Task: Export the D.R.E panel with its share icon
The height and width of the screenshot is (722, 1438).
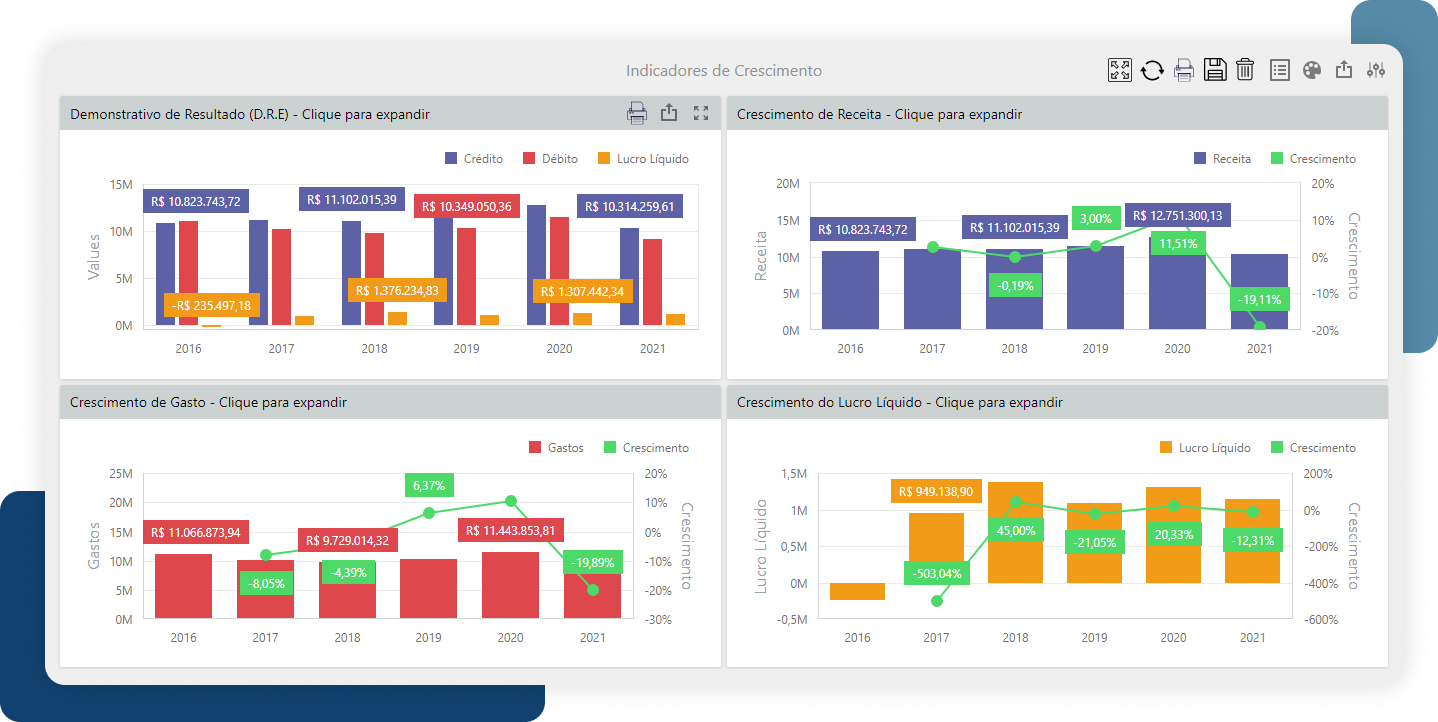Action: [669, 114]
